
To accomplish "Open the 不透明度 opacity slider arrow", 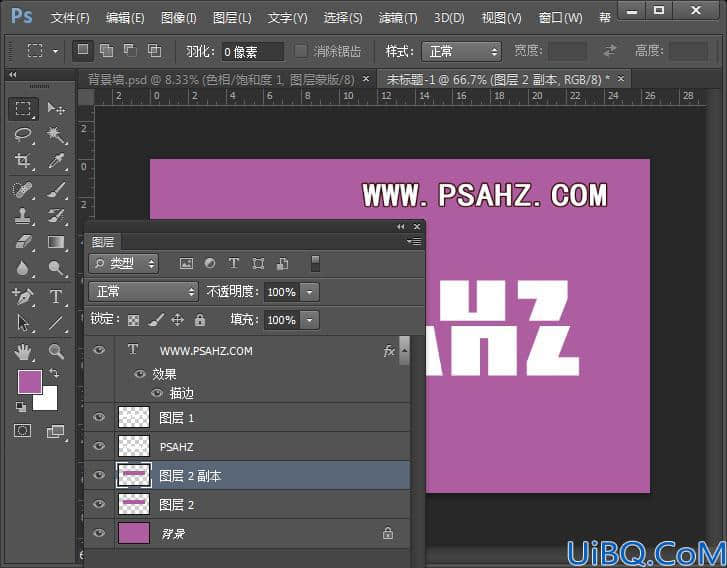I will point(310,292).
